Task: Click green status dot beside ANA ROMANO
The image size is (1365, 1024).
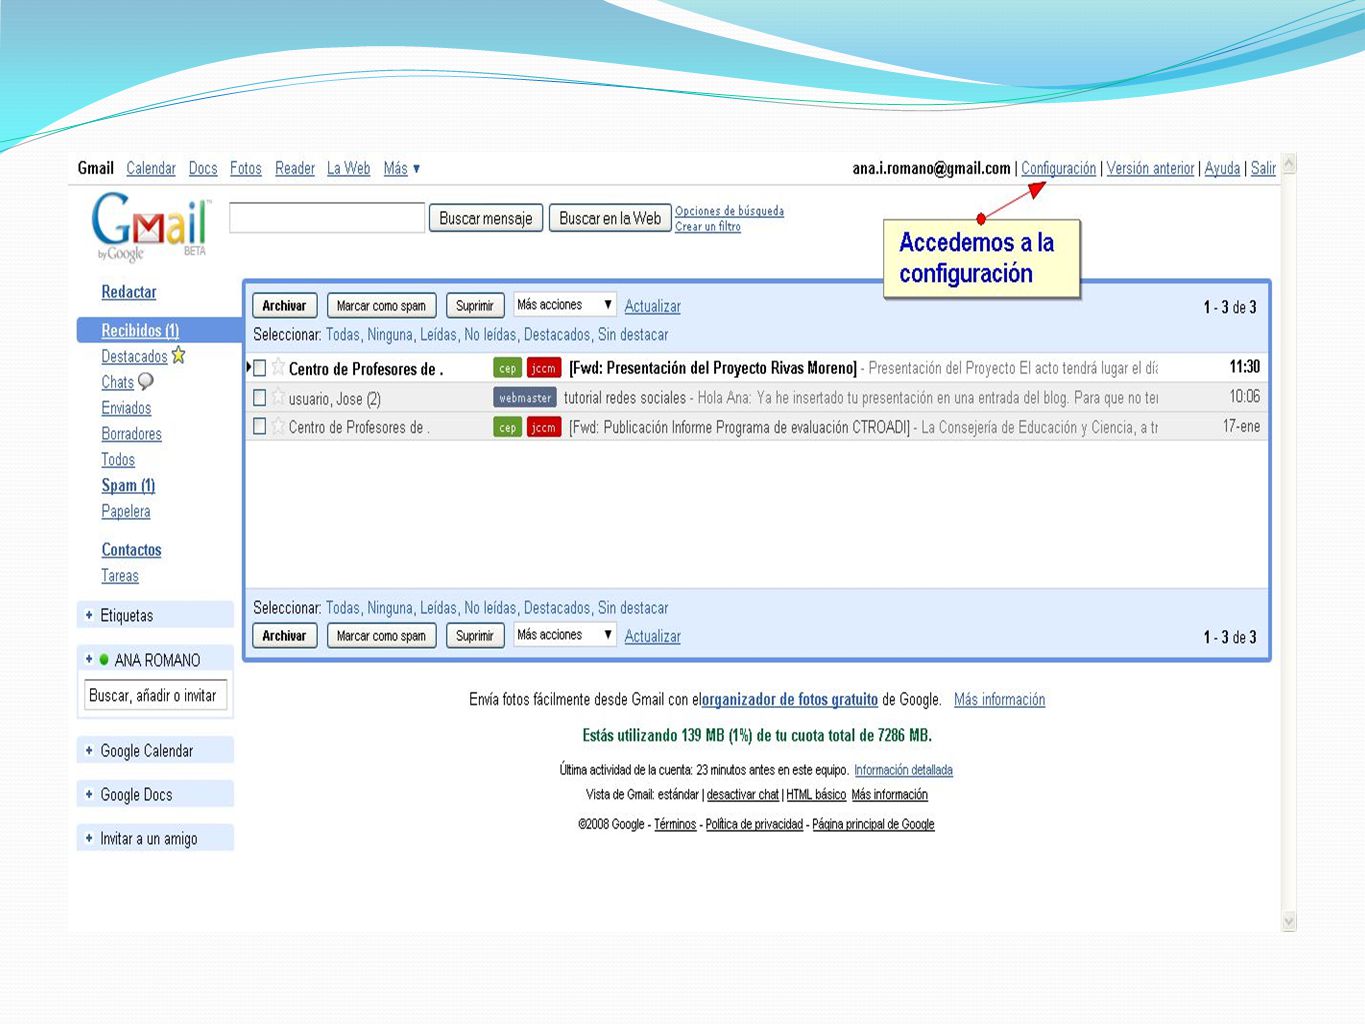Action: coord(104,659)
